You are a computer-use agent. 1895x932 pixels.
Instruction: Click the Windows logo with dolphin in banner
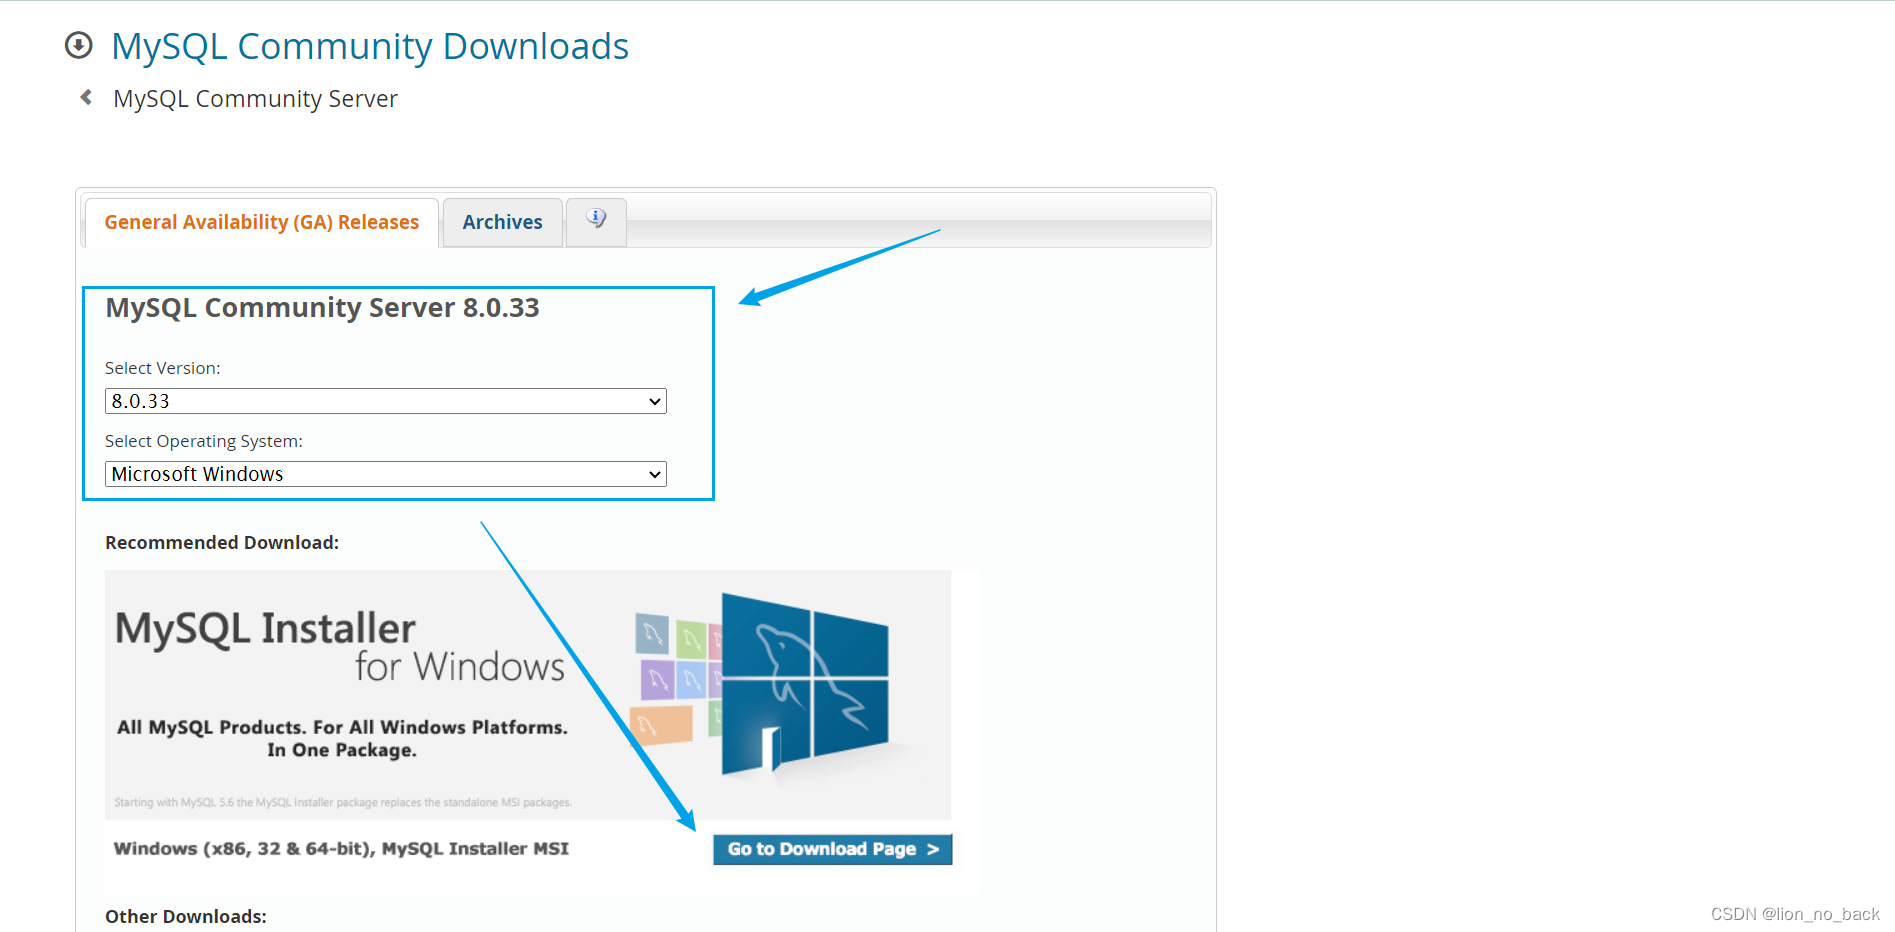(x=804, y=686)
